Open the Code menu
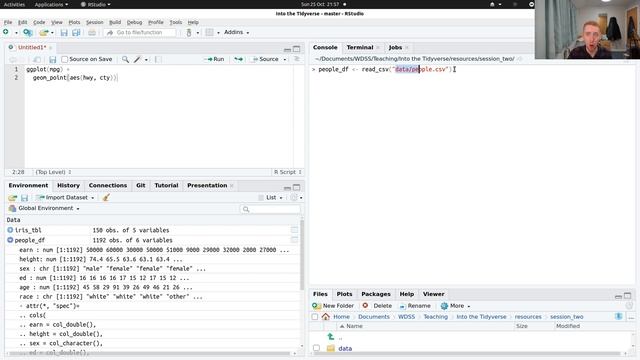 (x=39, y=22)
